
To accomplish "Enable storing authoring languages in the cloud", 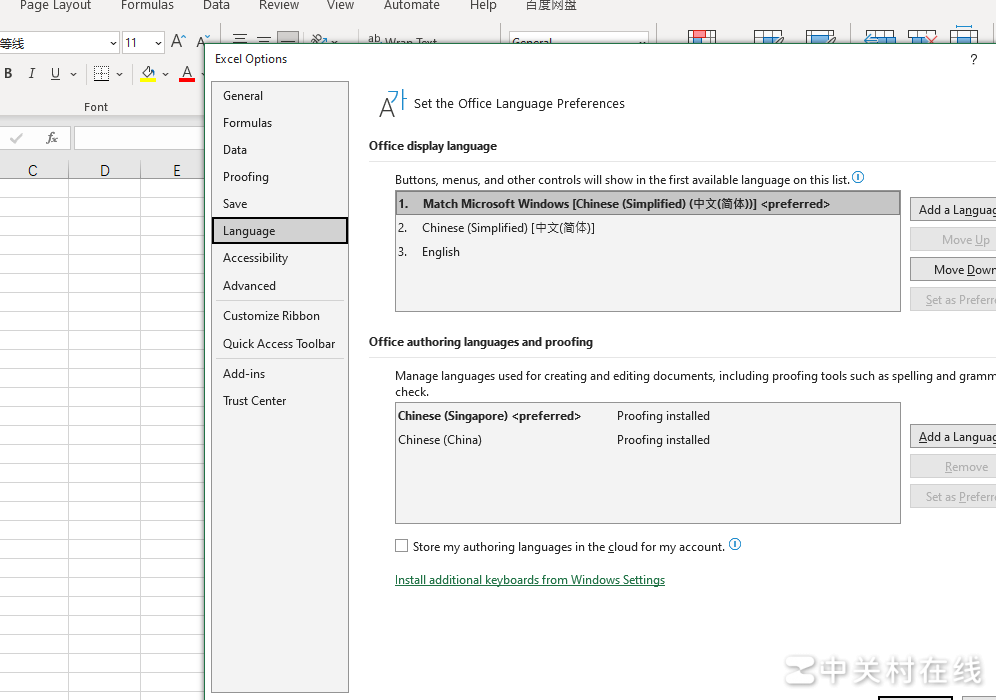I will 402,546.
